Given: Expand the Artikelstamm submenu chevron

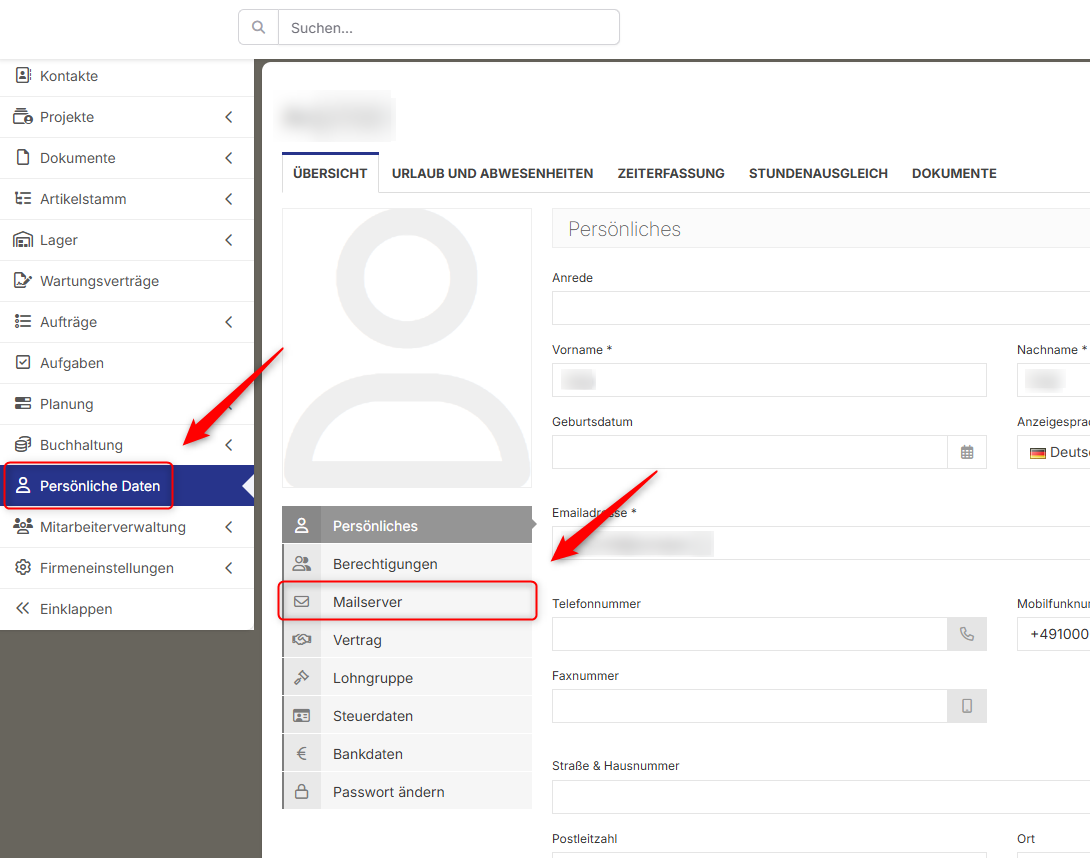Looking at the screenshot, I should point(229,199).
